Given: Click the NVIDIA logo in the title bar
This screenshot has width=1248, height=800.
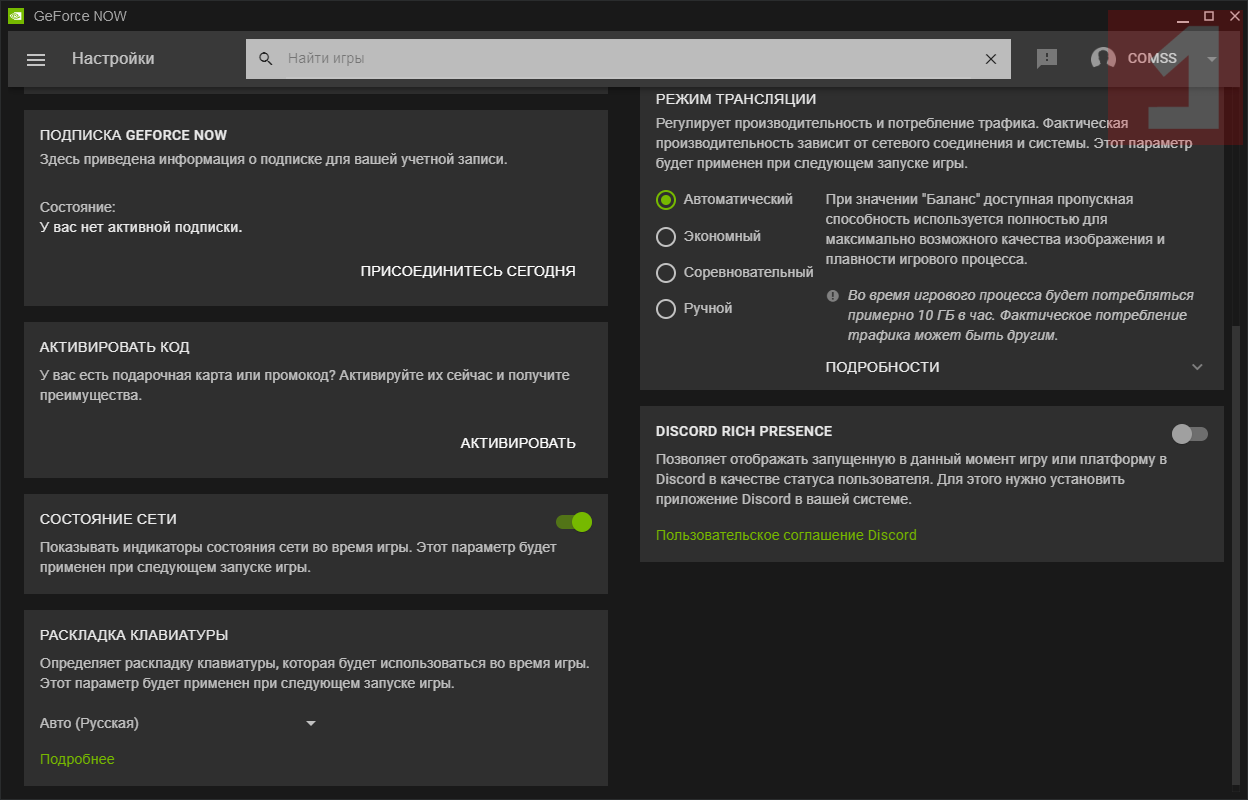Looking at the screenshot, I should tap(14, 16).
